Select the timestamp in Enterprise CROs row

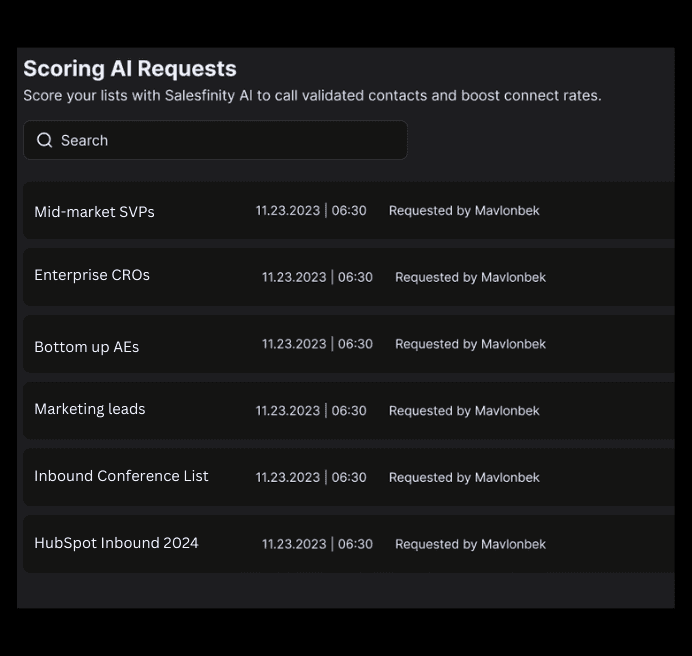(x=317, y=277)
